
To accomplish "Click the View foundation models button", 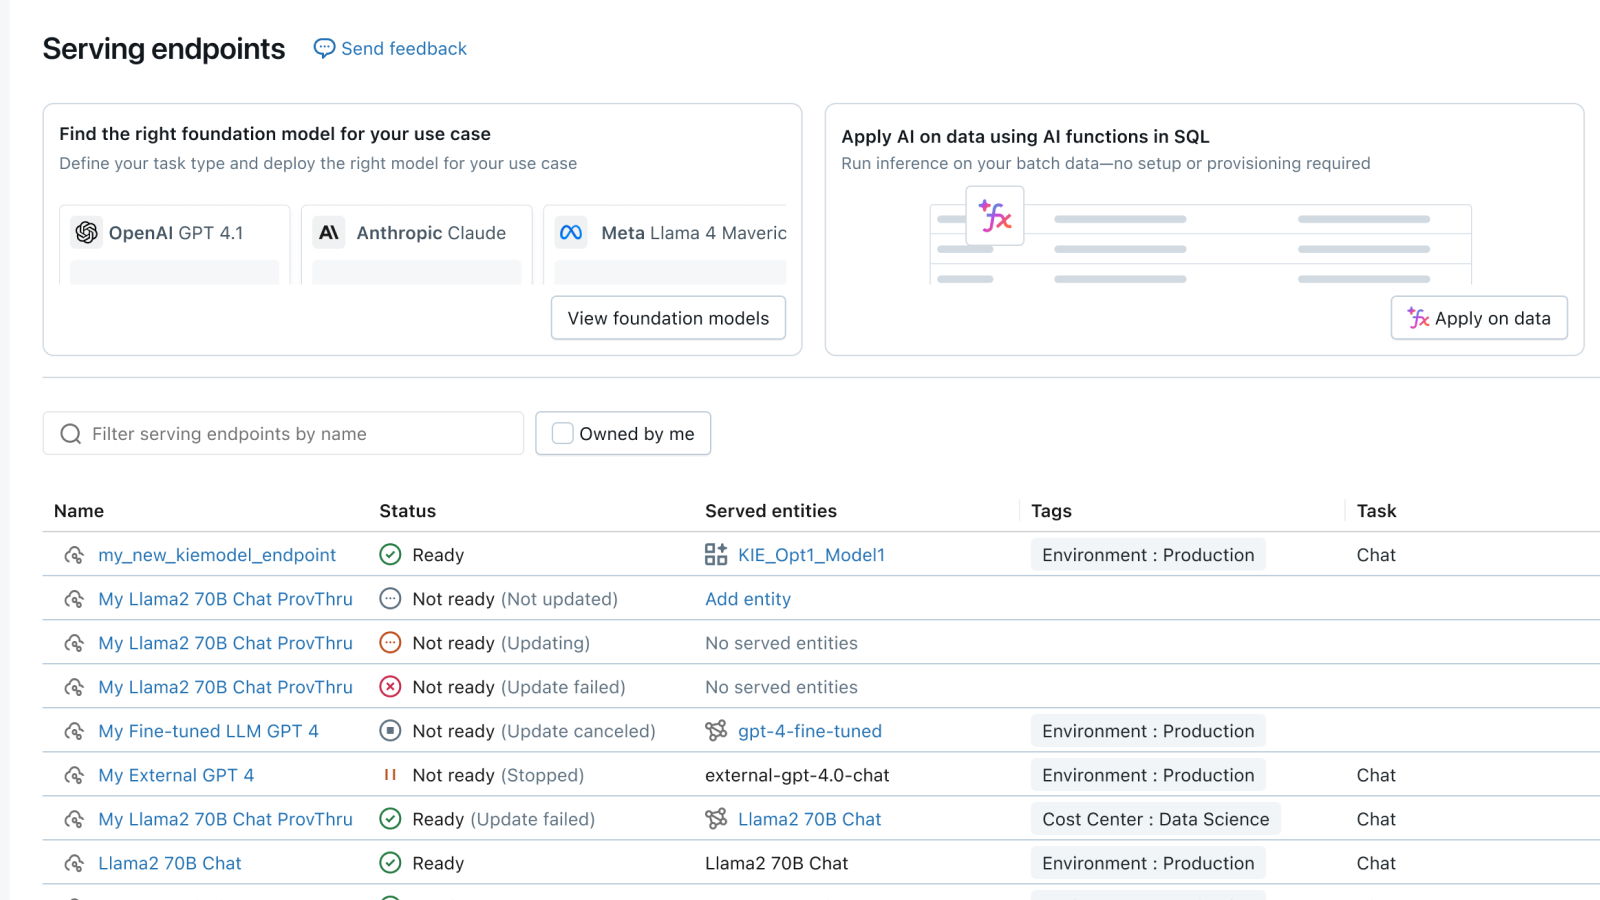I will 668,318.
